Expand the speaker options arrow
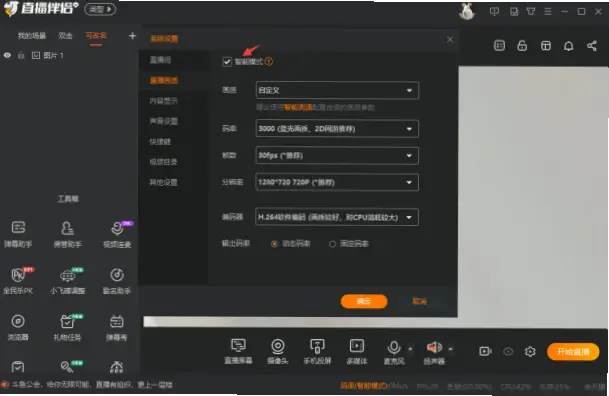The width and height of the screenshot is (609, 396). [451, 348]
